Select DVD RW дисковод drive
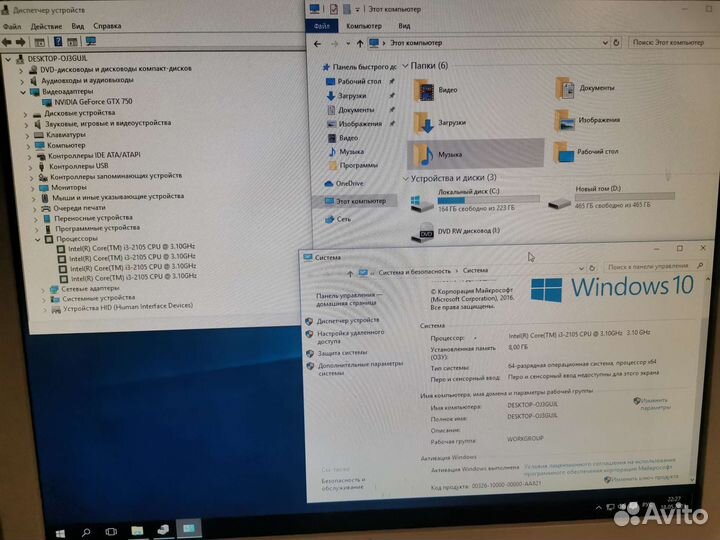Viewport: 720px width, 540px height. point(456,232)
